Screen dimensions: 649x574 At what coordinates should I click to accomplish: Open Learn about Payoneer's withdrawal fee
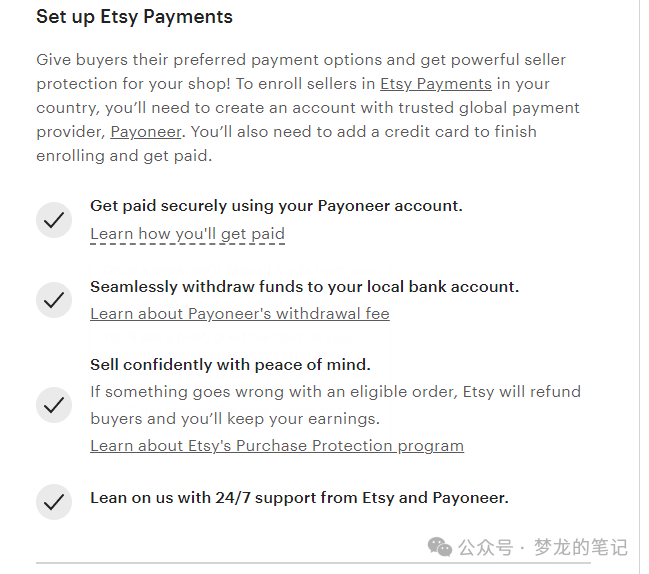tap(240, 314)
